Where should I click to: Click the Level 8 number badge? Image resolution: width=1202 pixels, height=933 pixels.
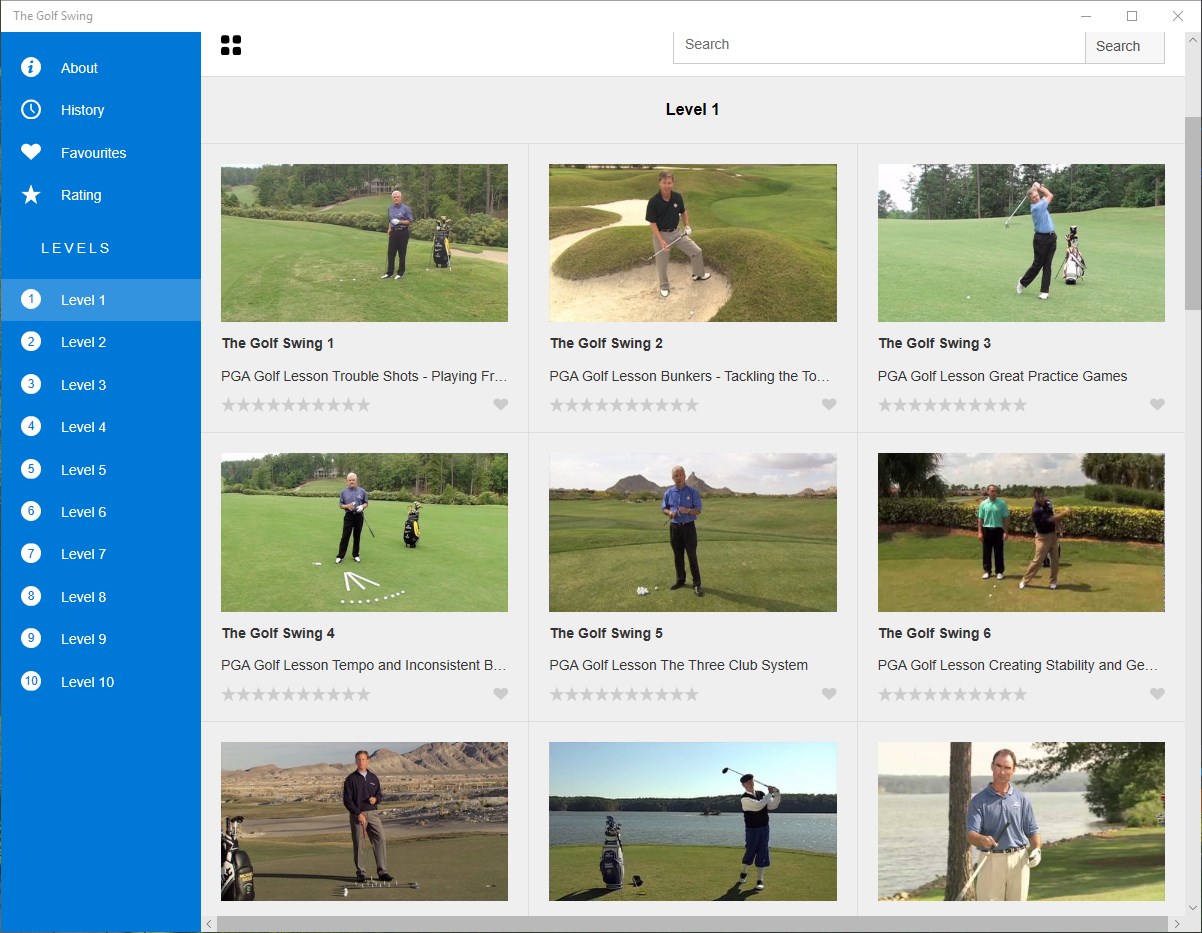[31, 596]
